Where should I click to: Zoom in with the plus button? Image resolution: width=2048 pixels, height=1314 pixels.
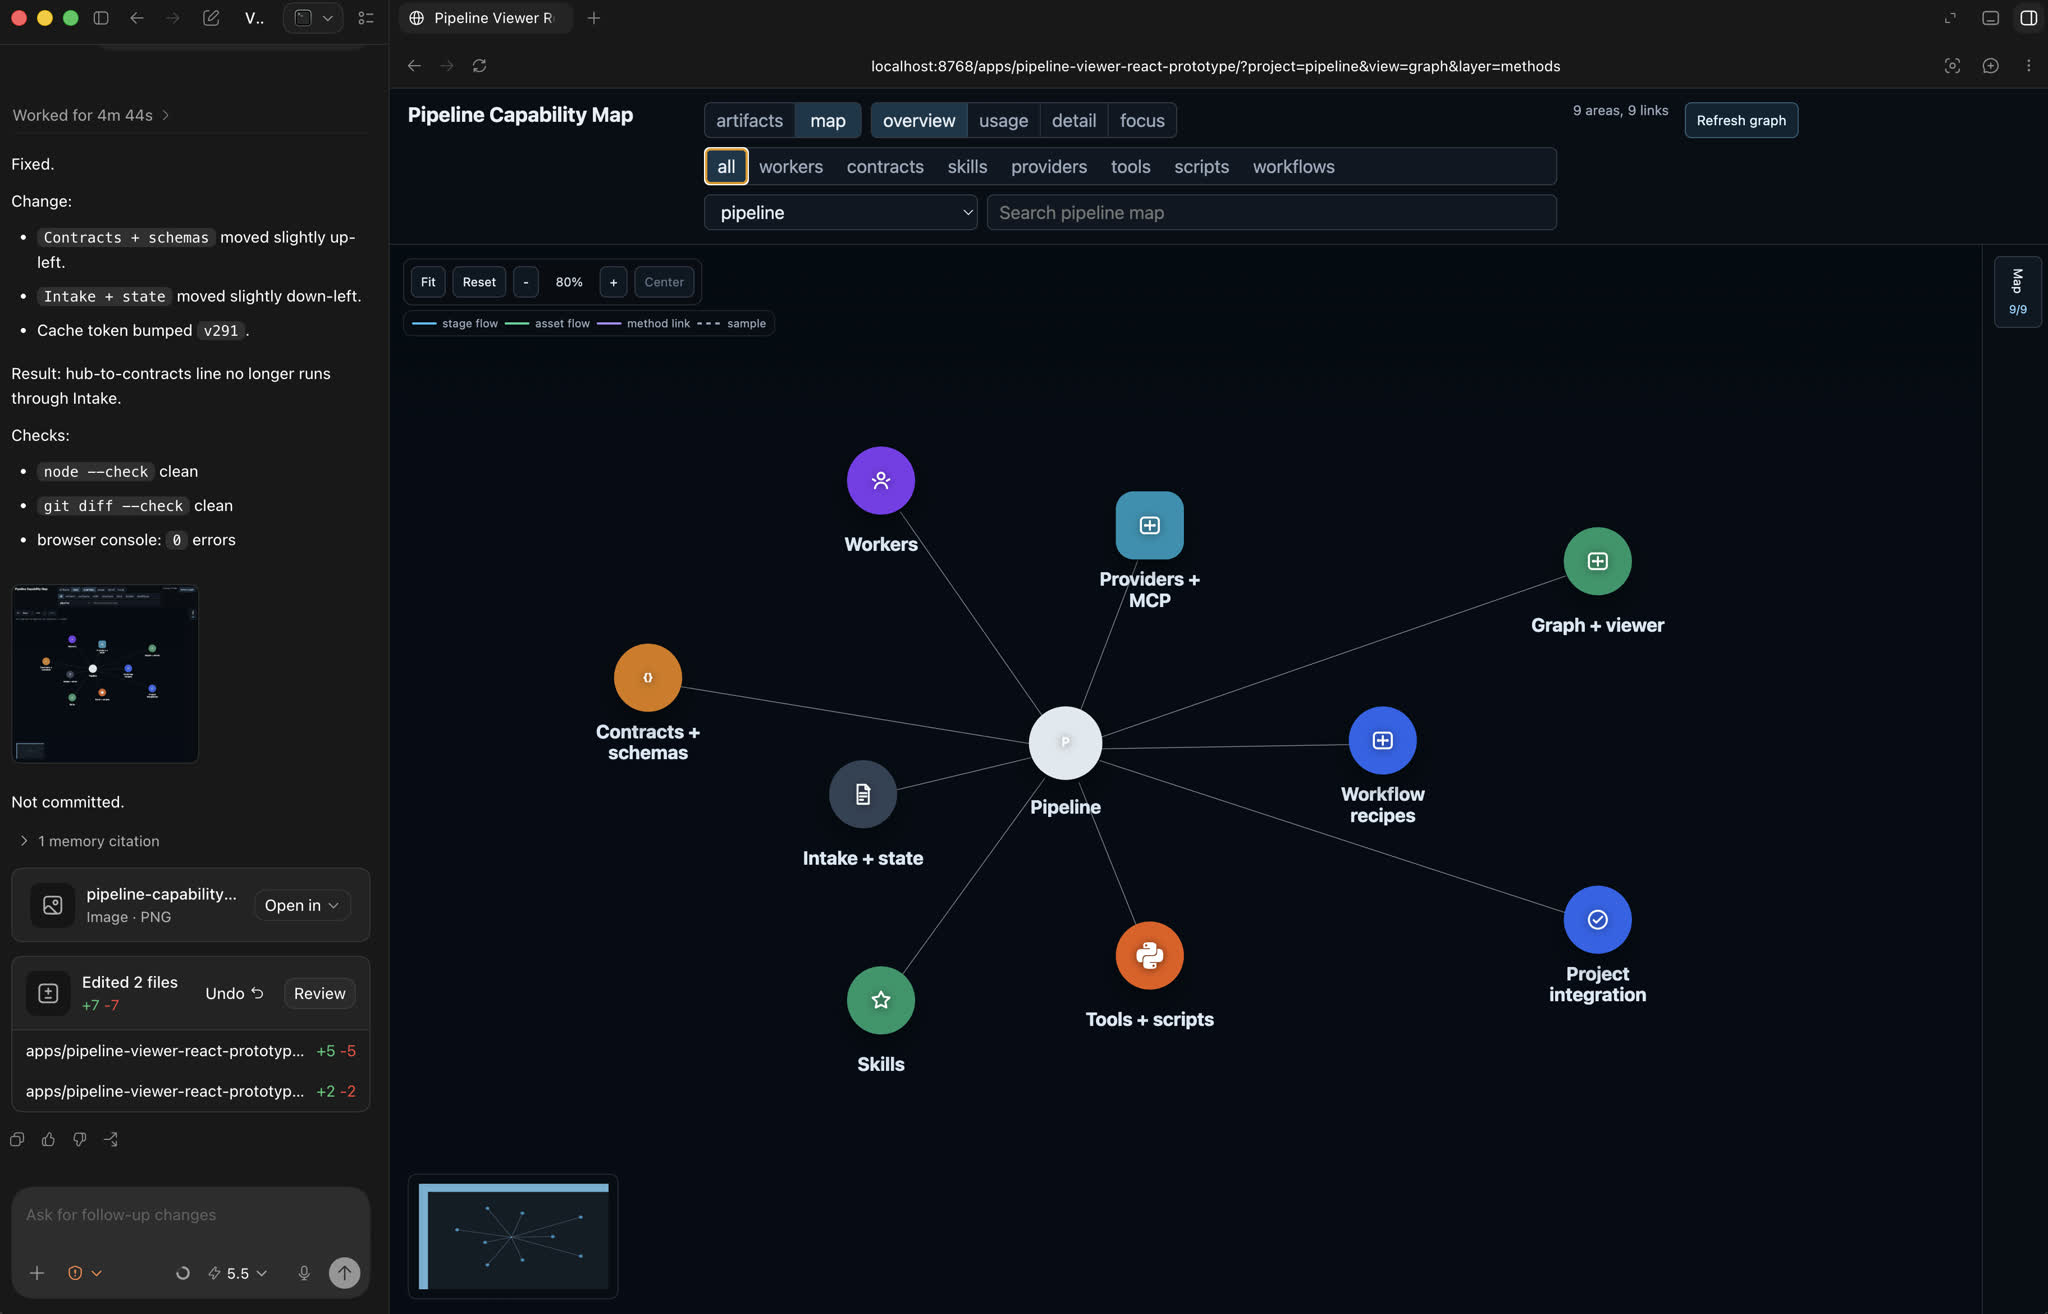613,282
